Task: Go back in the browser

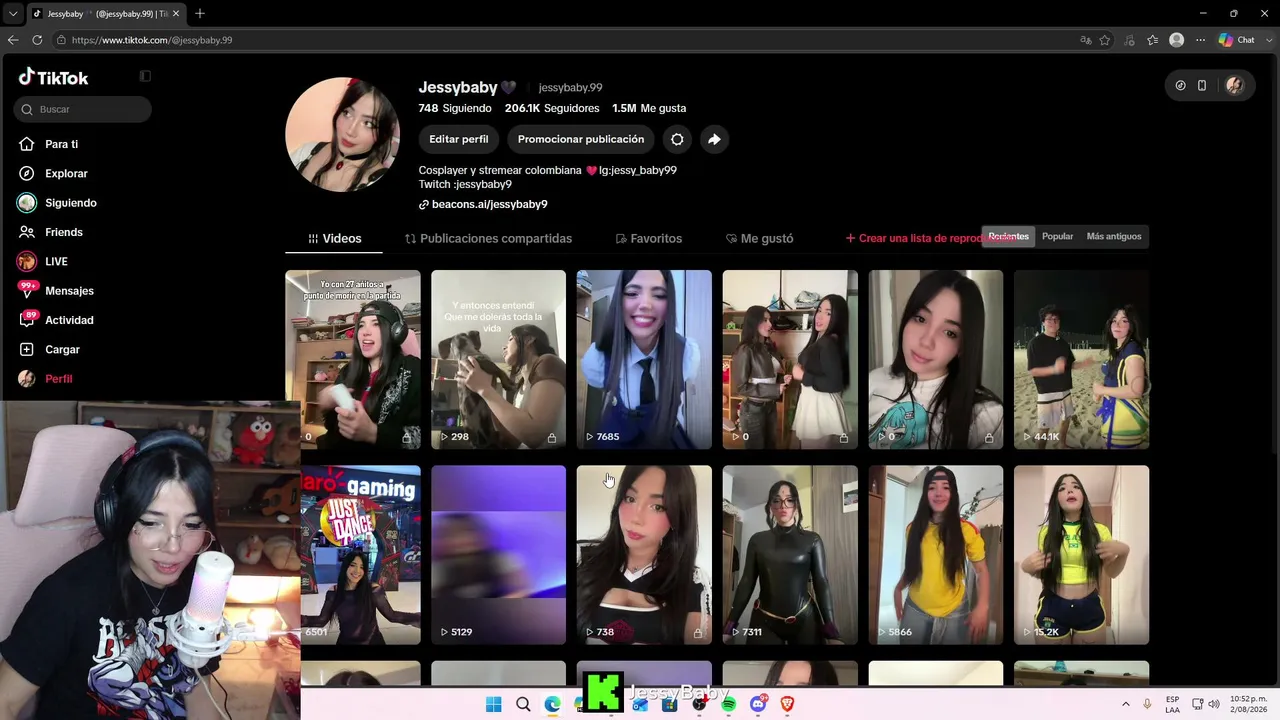Action: (x=13, y=40)
